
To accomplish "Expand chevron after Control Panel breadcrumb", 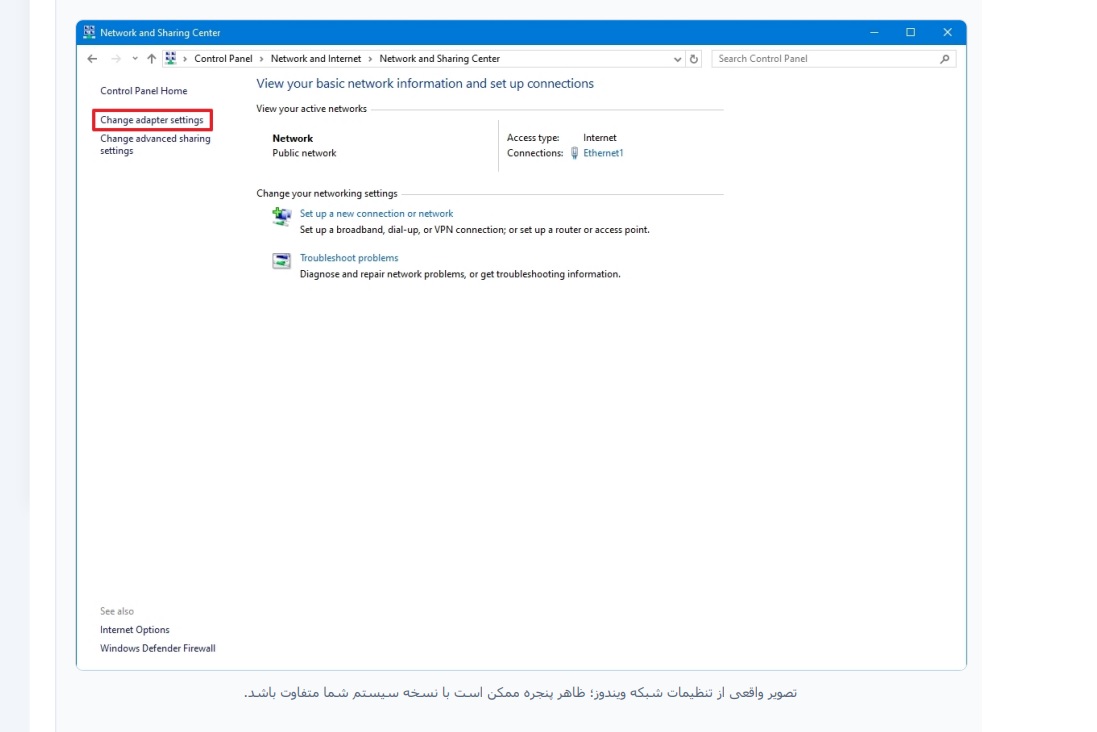I will 262,59.
